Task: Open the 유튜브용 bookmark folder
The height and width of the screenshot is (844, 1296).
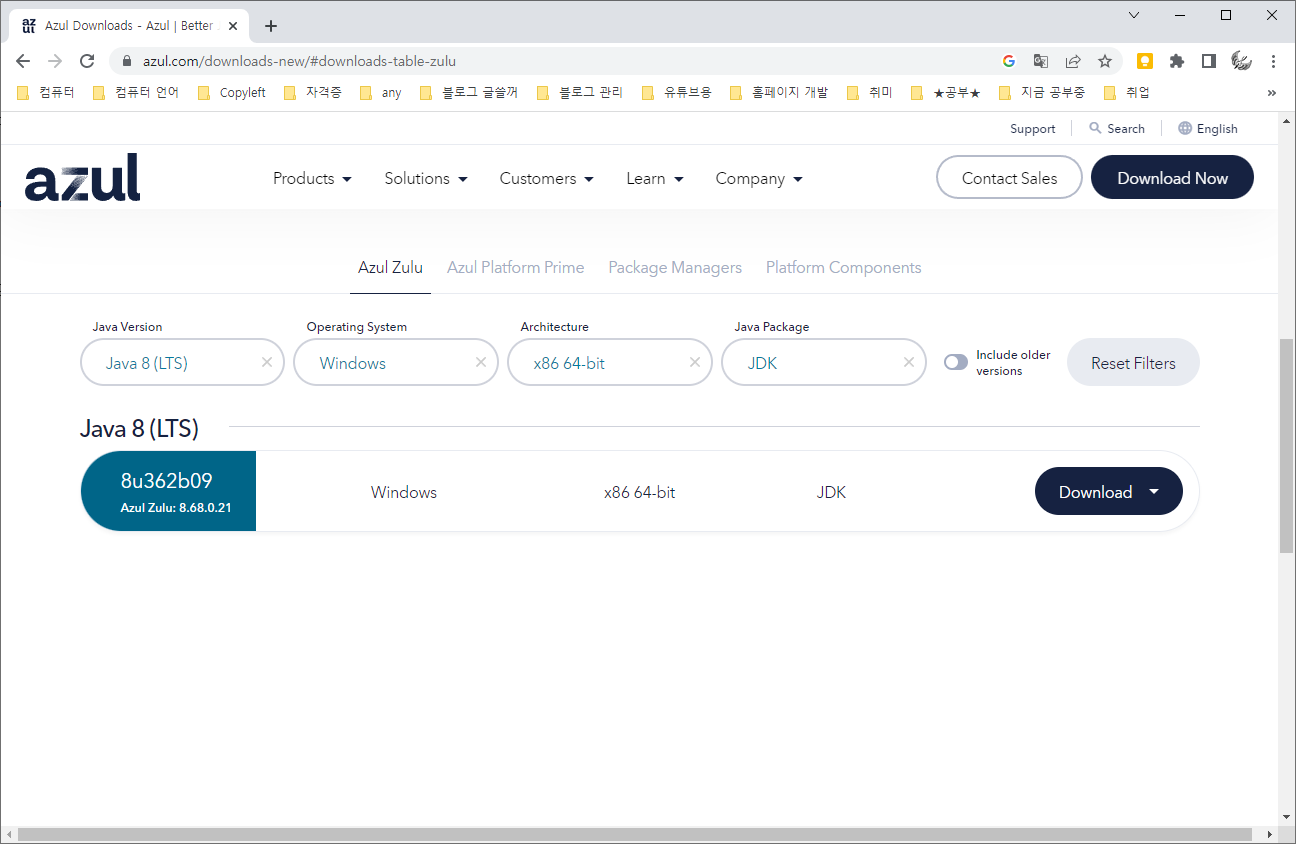Action: click(677, 93)
